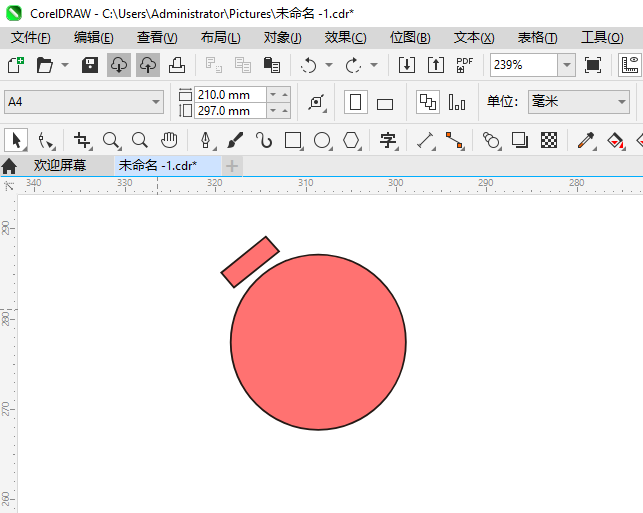Click the Paste clipboard icon
Screen dimensions: 643x513
tap(271, 65)
